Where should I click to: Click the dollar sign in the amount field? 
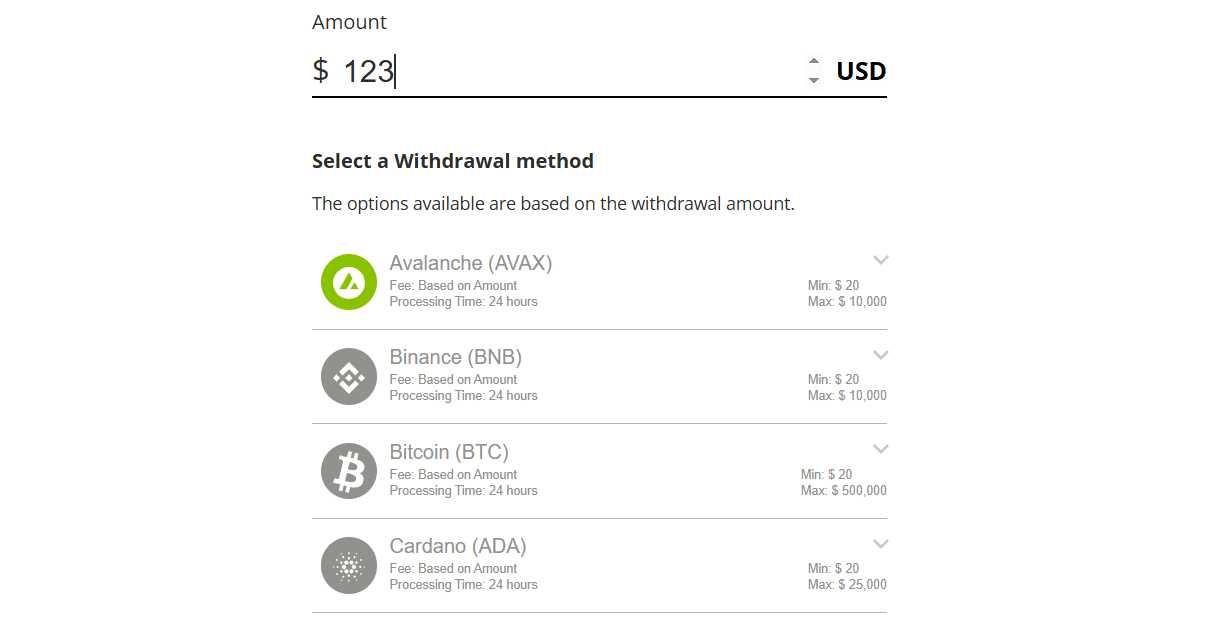click(x=320, y=70)
